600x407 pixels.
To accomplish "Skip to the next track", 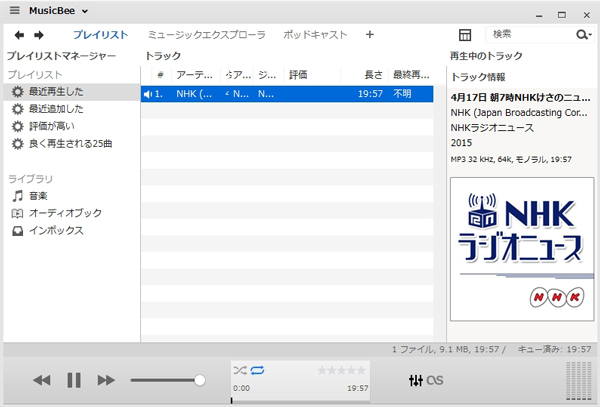I will [106, 381].
